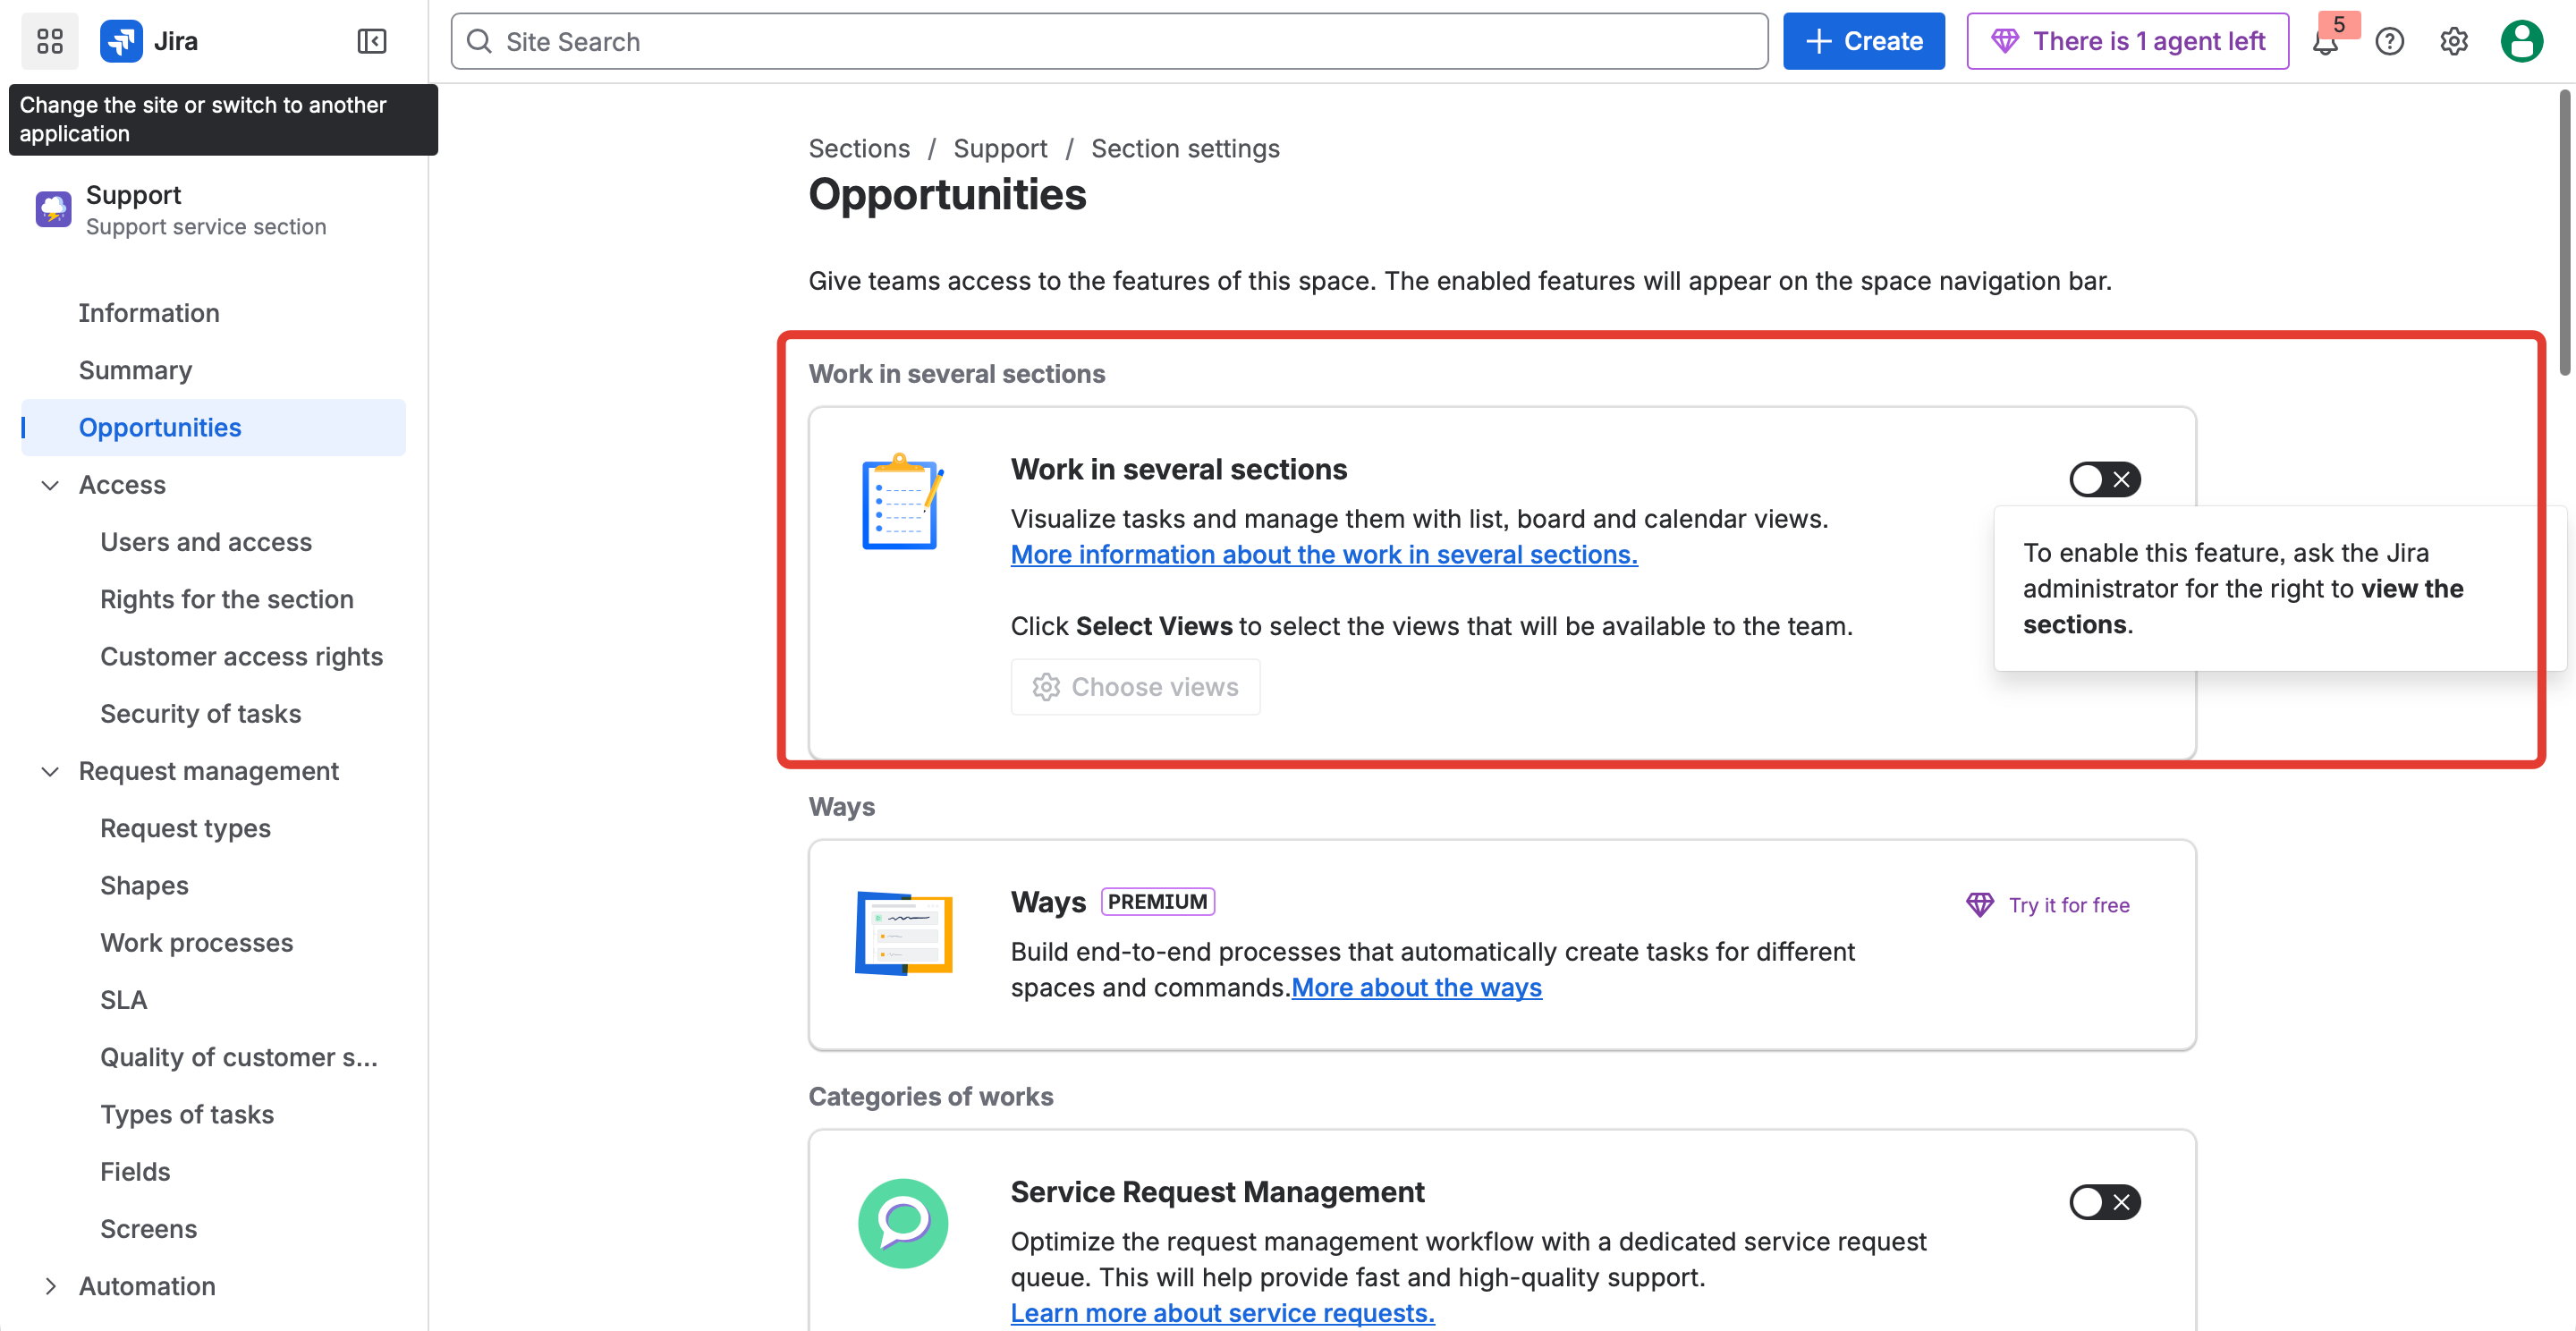The height and width of the screenshot is (1331, 2576).
Task: Select Summary in the sidebar
Action: [x=136, y=369]
